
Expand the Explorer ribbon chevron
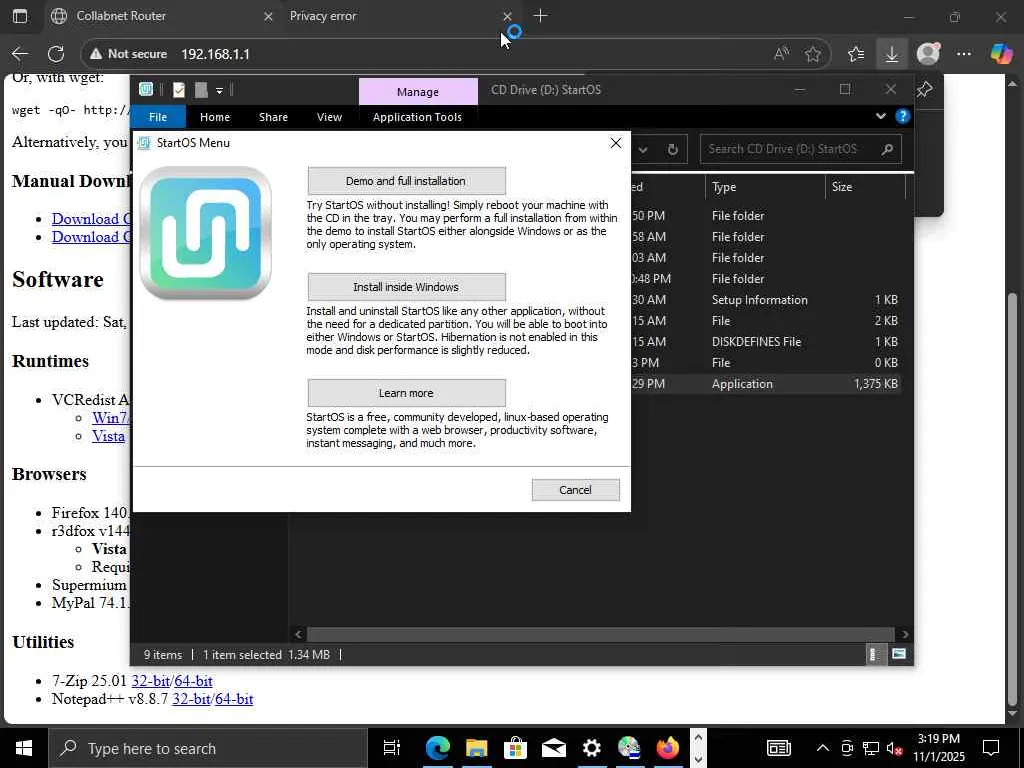880,116
